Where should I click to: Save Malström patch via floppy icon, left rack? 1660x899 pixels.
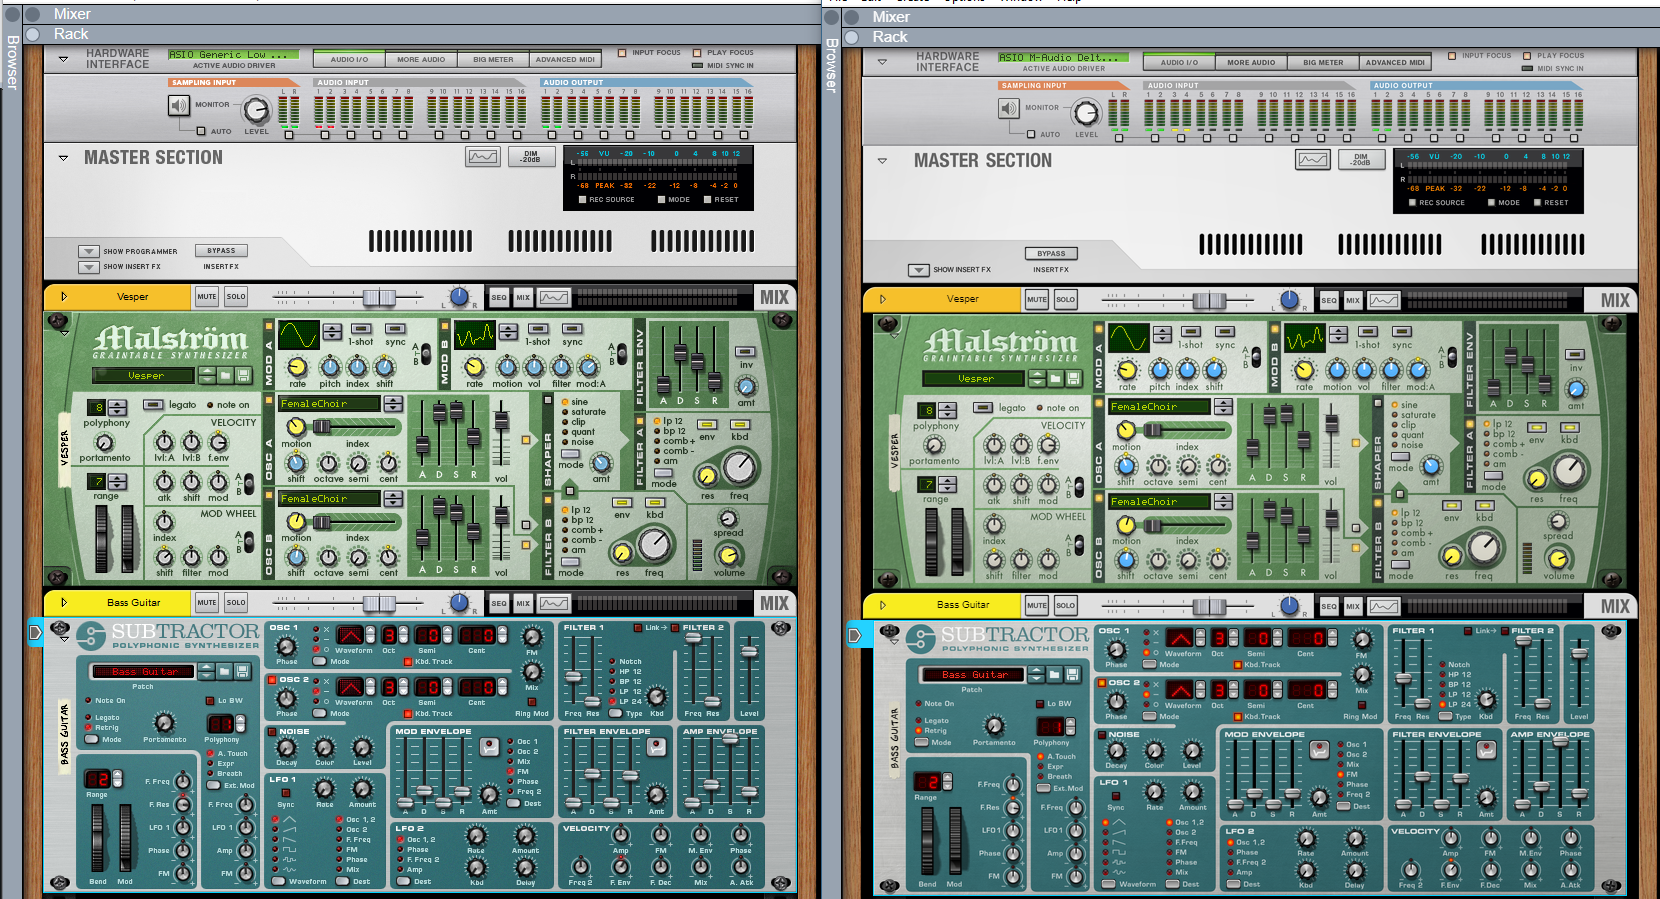tap(242, 375)
